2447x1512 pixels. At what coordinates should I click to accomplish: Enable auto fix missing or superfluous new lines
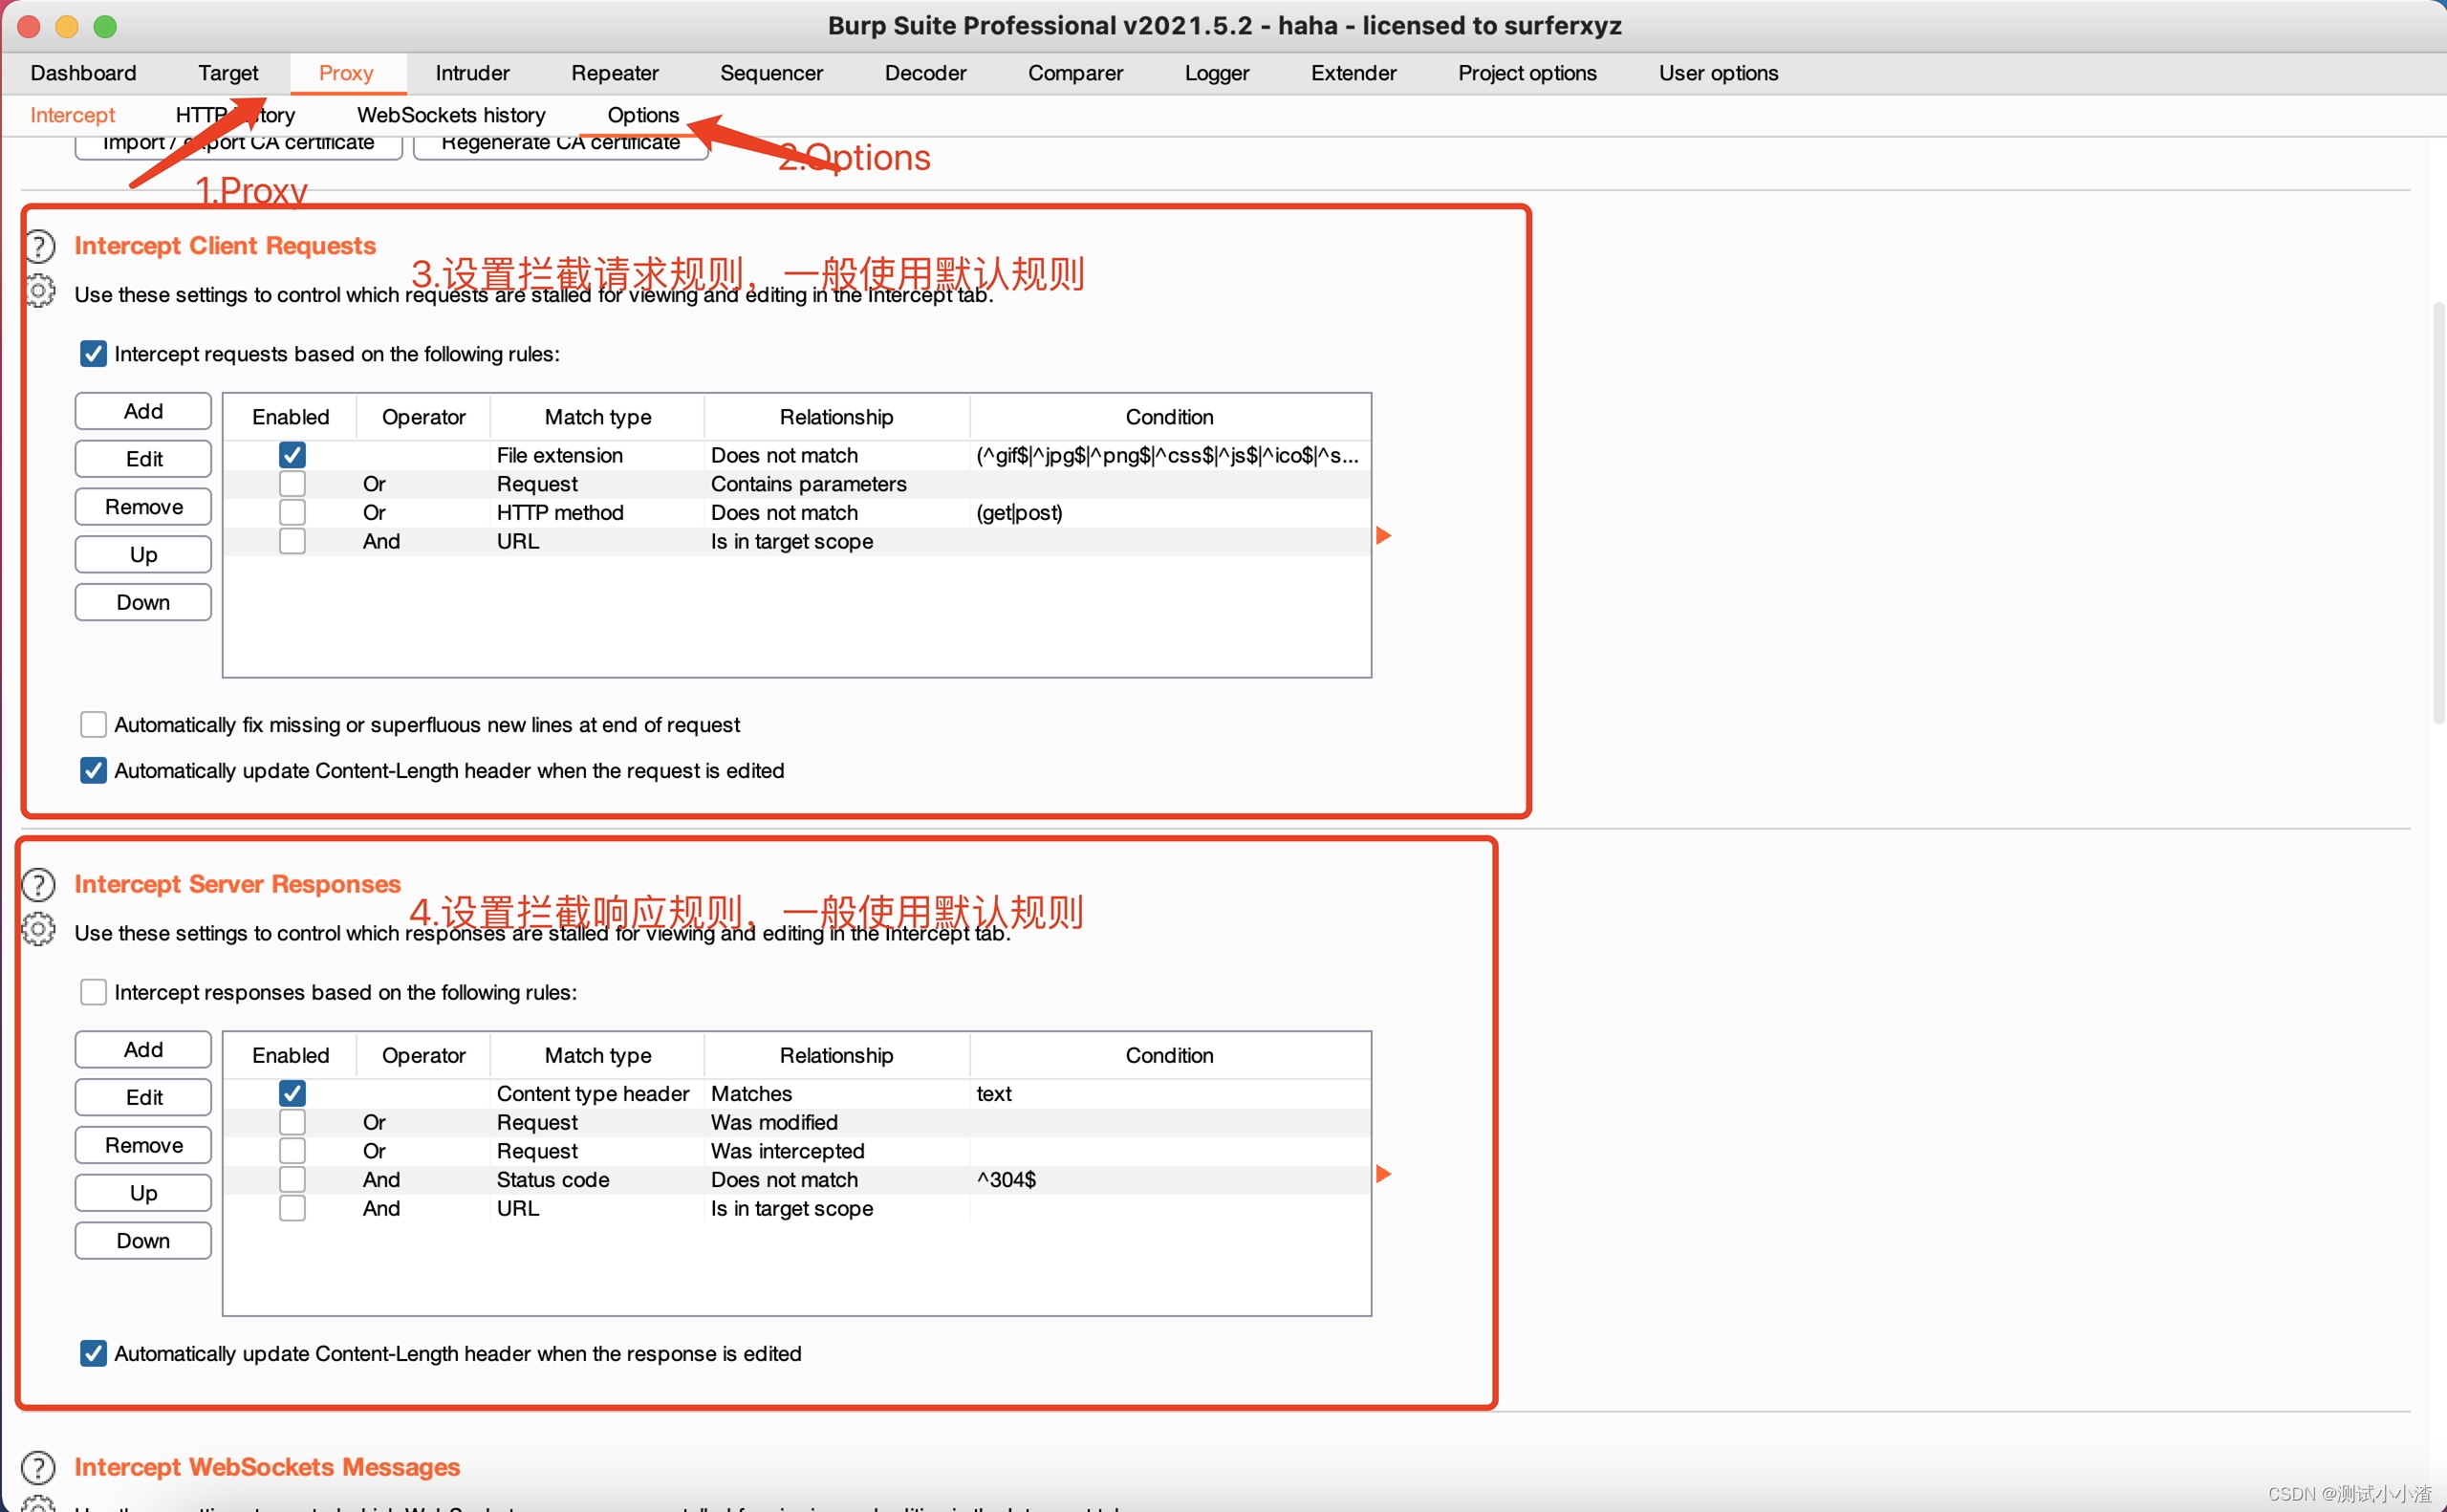(x=93, y=724)
